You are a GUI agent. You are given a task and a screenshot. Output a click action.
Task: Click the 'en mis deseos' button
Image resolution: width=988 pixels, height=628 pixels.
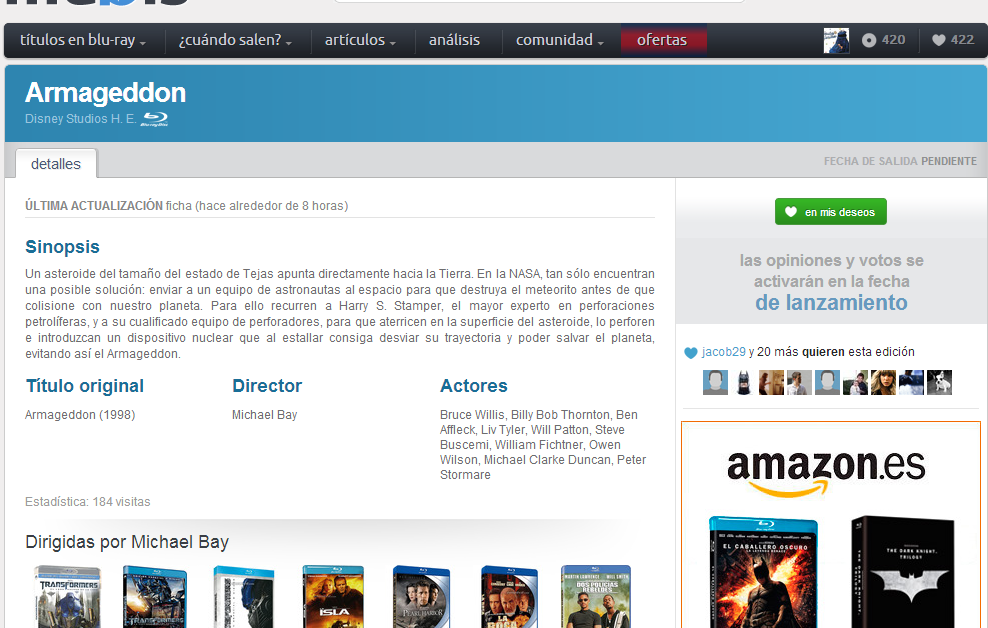pyautogui.click(x=830, y=212)
